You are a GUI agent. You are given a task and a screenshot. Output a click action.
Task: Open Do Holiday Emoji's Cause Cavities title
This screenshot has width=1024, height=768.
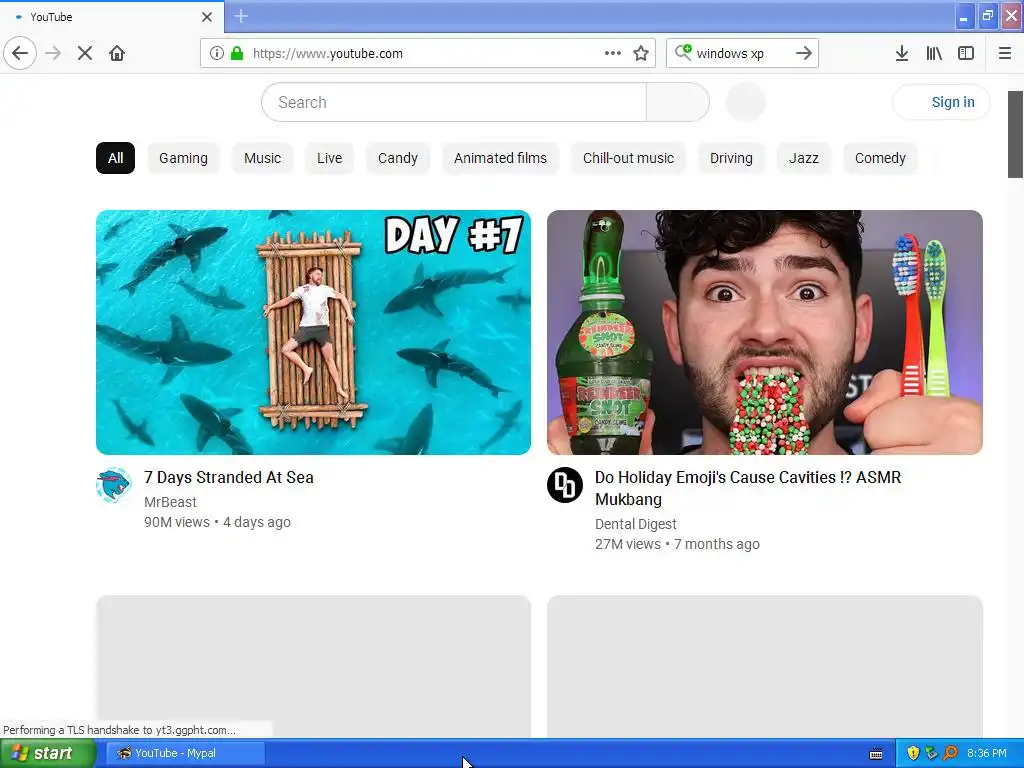pos(748,488)
